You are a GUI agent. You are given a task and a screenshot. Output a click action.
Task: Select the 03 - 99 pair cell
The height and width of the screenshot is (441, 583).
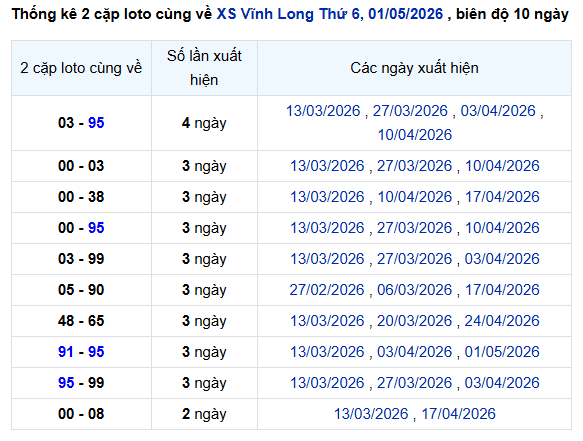point(81,259)
